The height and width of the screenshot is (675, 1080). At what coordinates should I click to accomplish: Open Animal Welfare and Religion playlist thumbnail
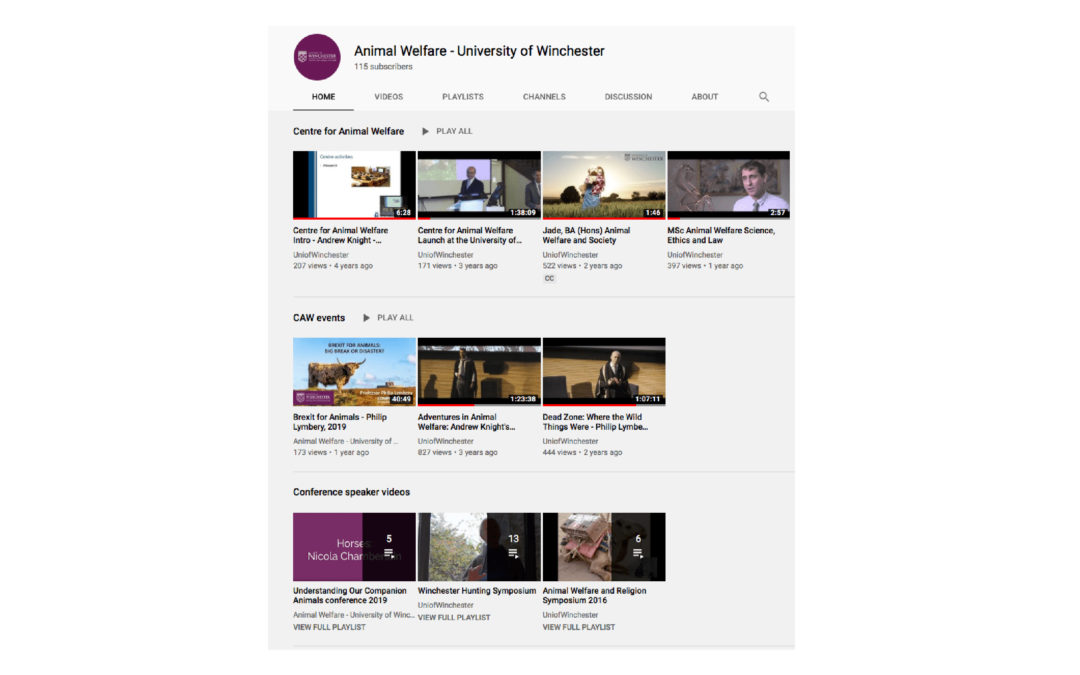point(604,547)
